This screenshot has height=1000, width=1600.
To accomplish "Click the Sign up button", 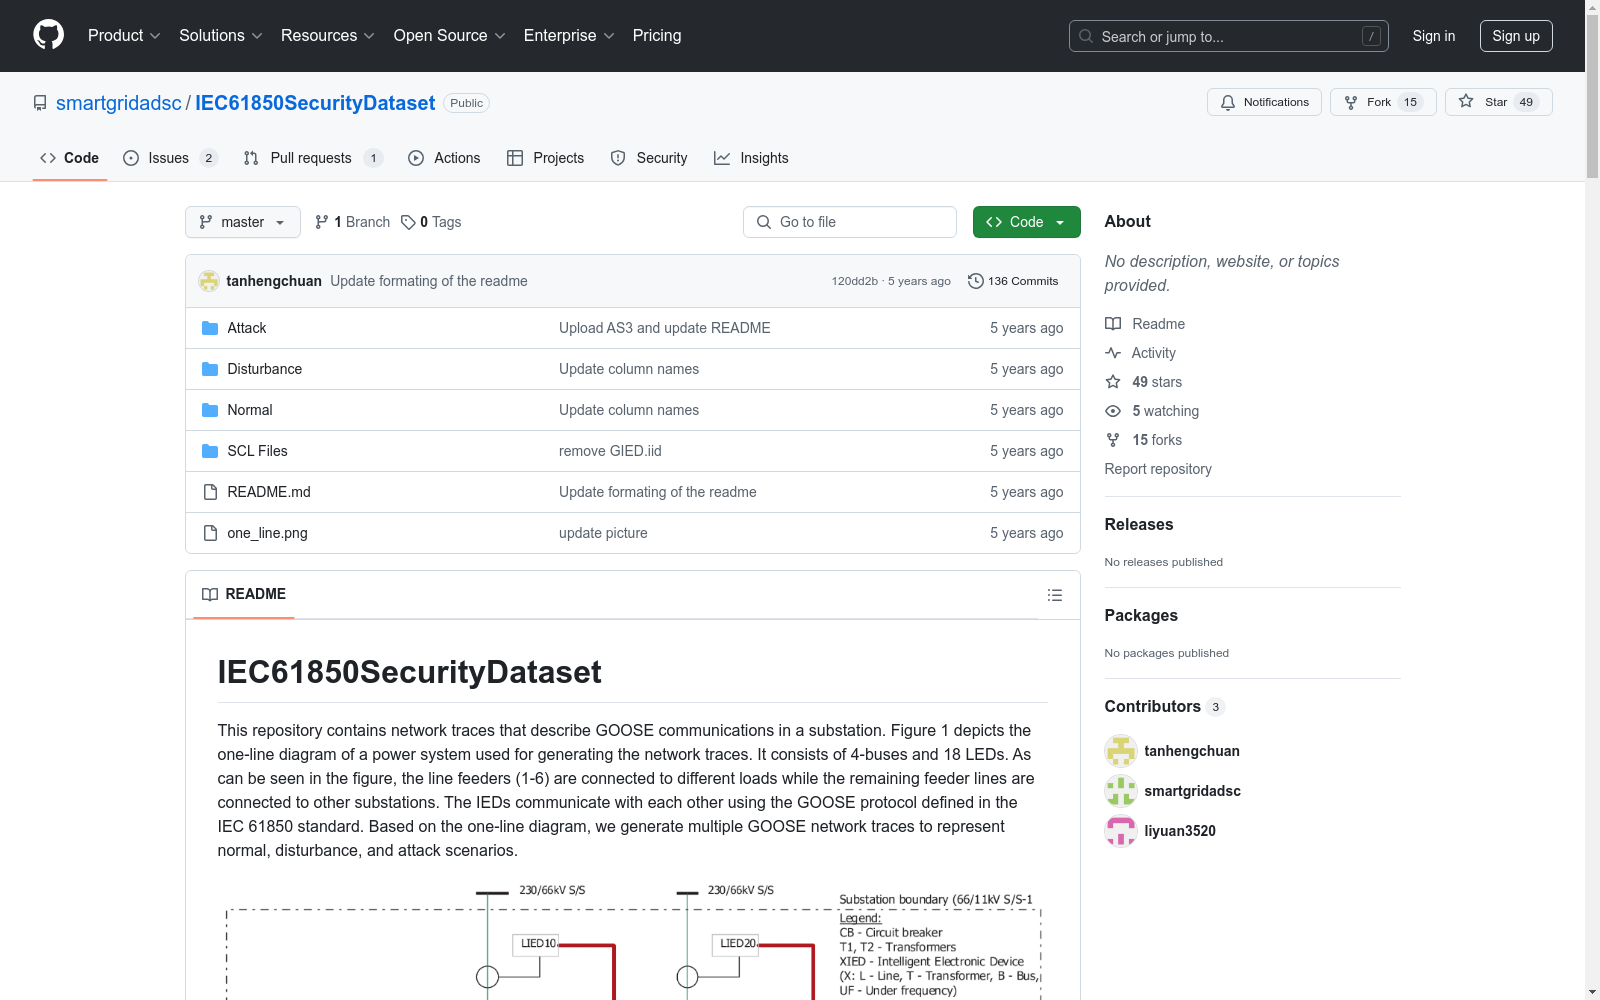I will point(1516,36).
